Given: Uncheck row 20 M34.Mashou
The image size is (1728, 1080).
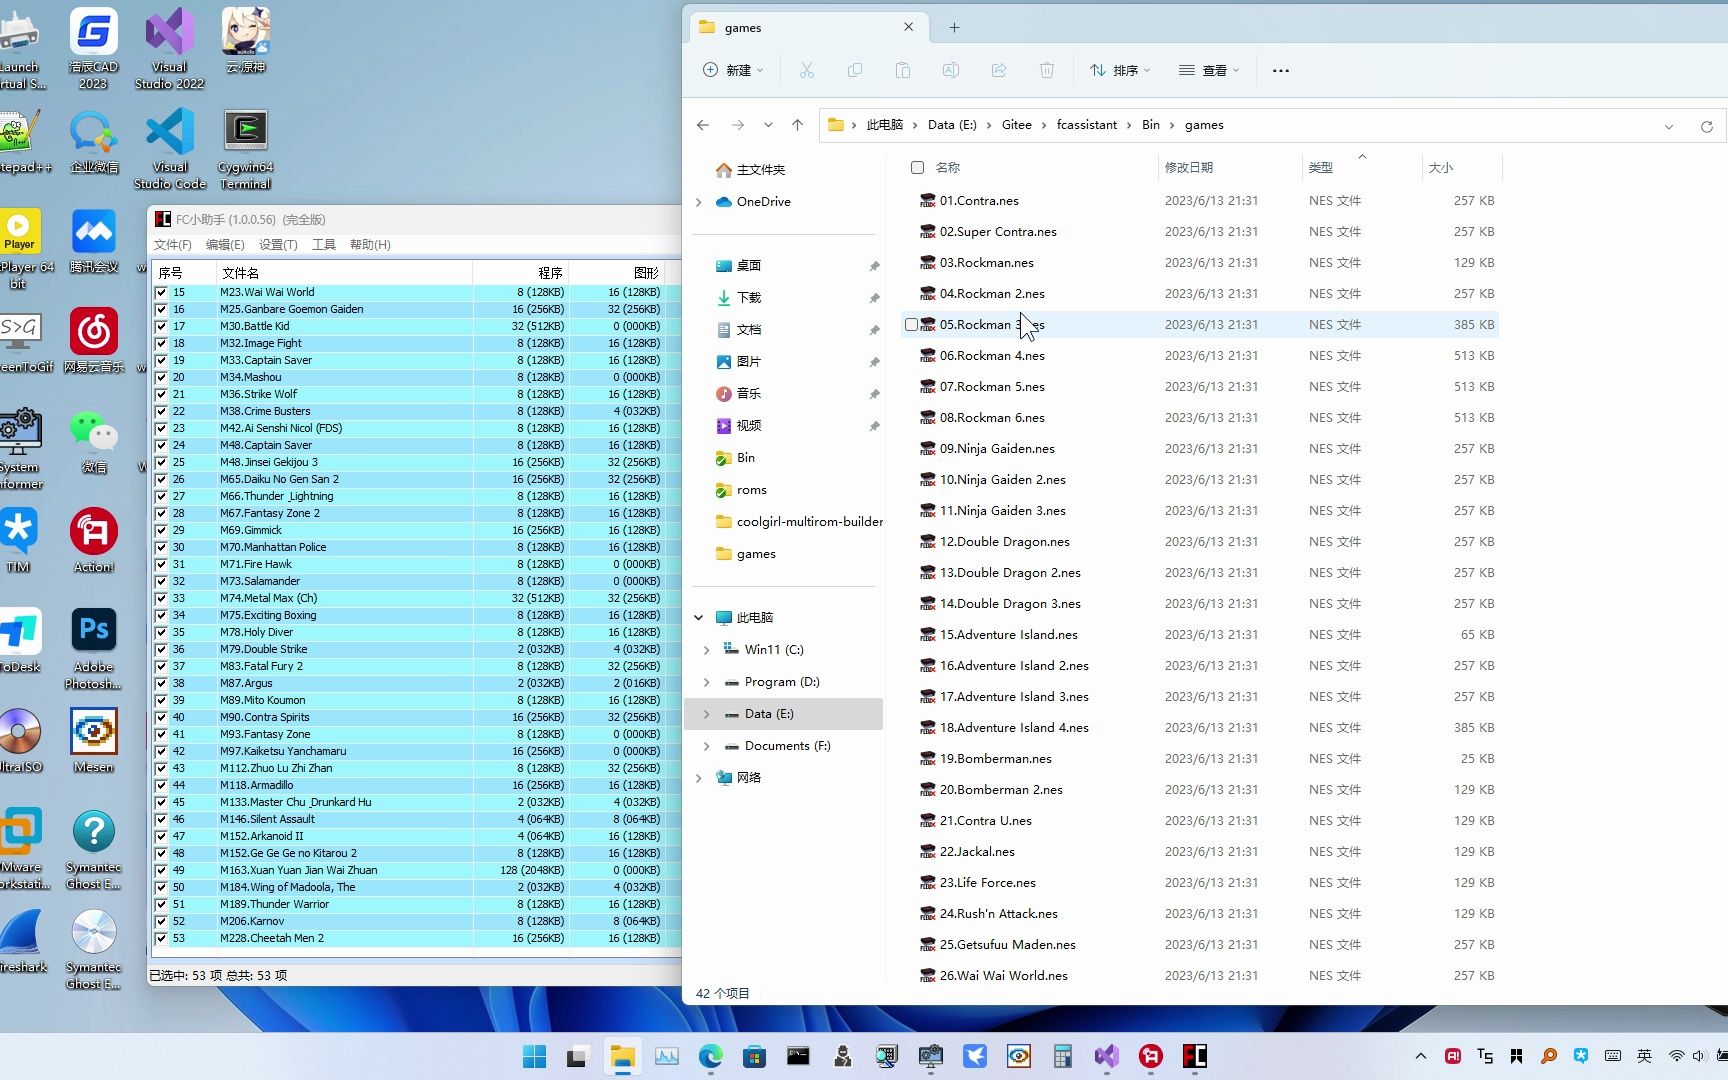Looking at the screenshot, I should (161, 378).
